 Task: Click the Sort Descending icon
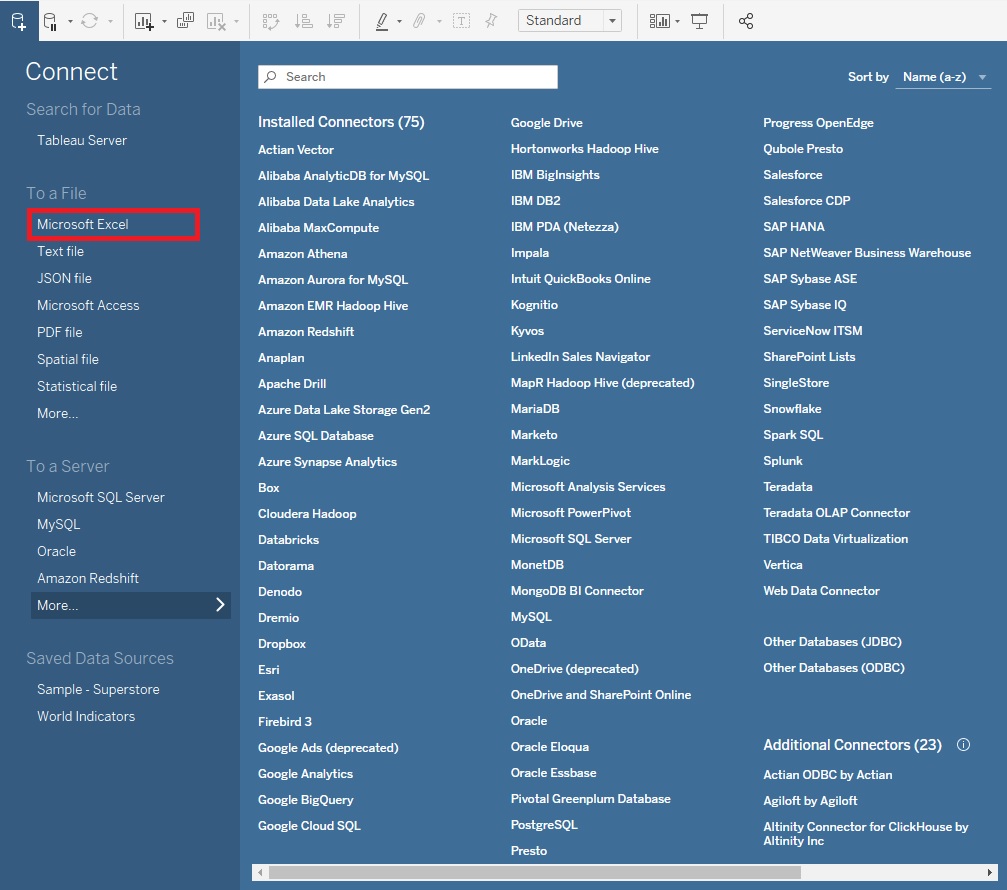[x=336, y=21]
